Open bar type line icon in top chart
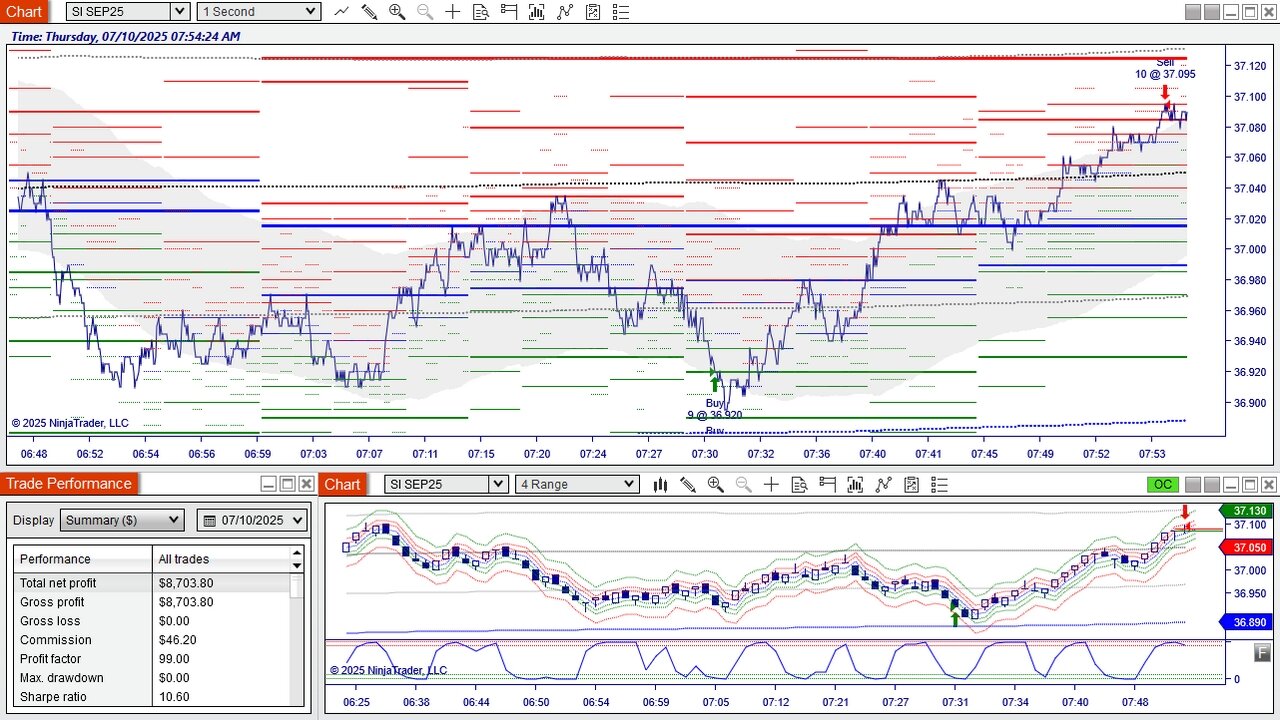The height and width of the screenshot is (720, 1280). pos(342,12)
